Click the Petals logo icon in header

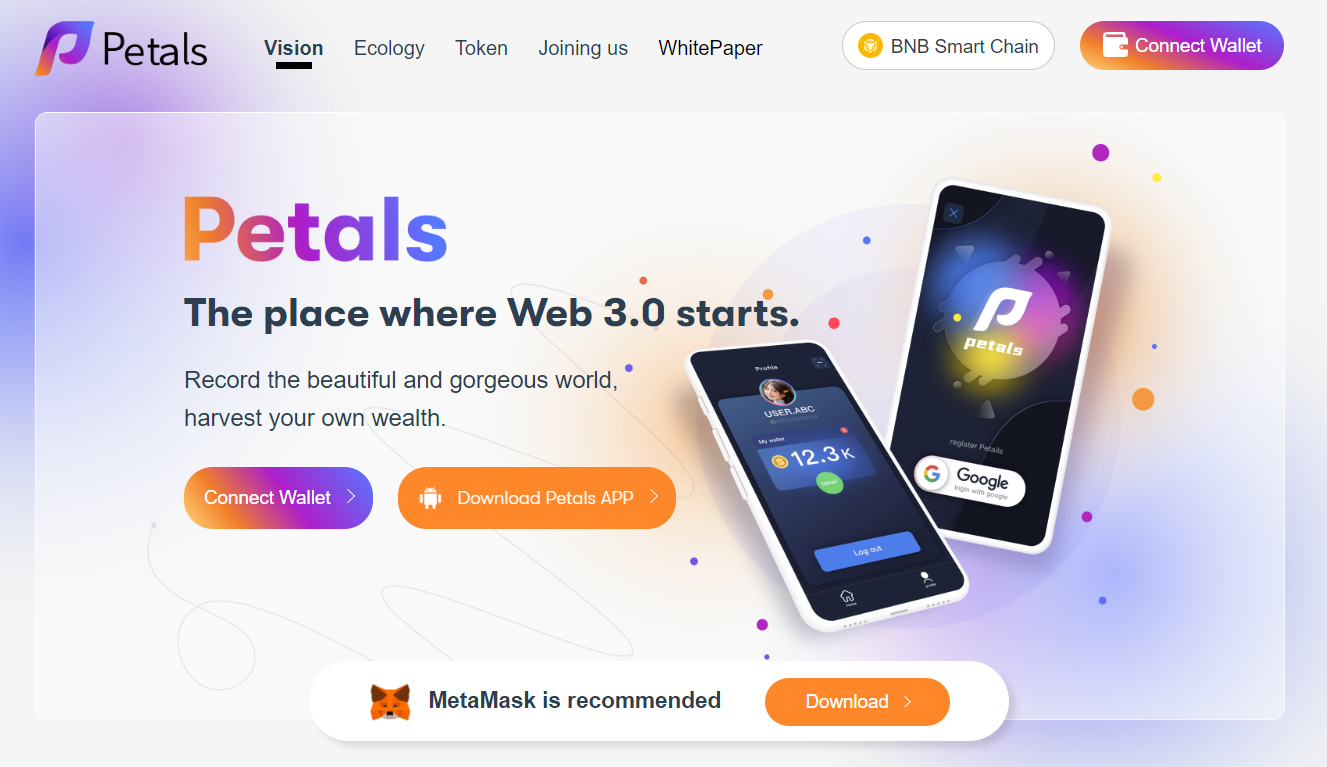pyautogui.click(x=64, y=48)
